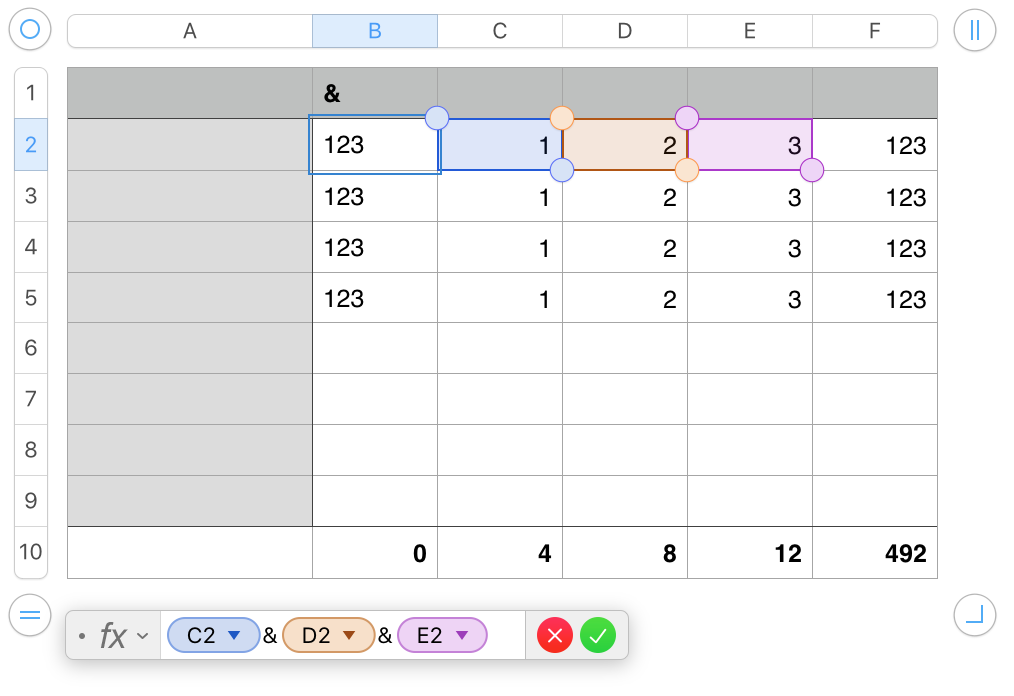This screenshot has width=1014, height=696.
Task: Tap the purple selection handle on the E2 range
Action: click(812, 170)
